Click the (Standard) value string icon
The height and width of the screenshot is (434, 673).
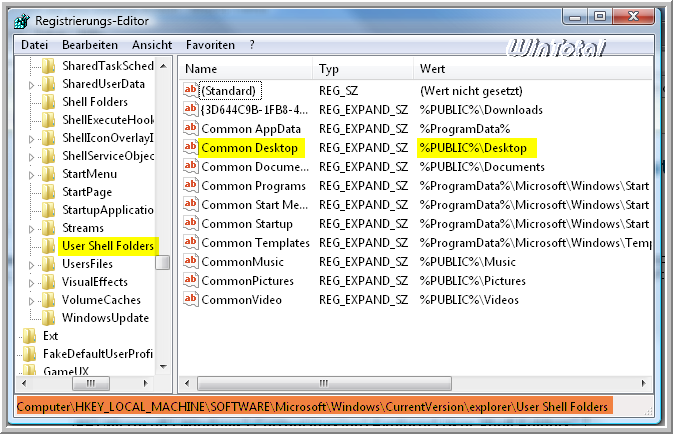191,90
